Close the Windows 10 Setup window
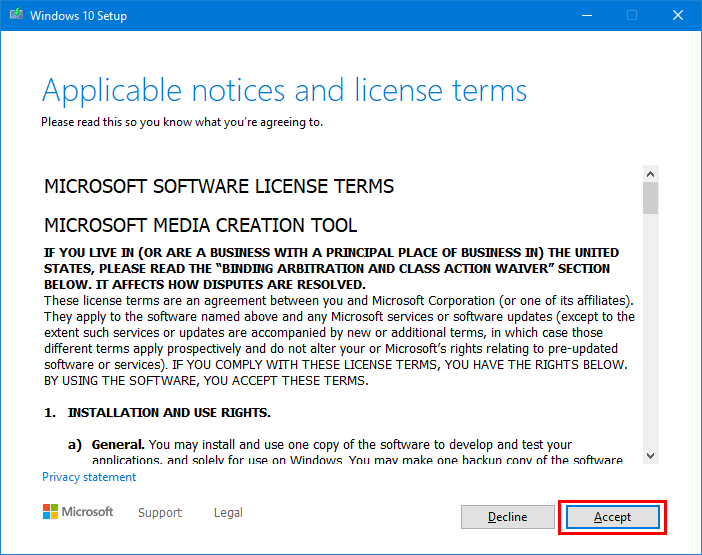This screenshot has width=702, height=555. 678,15
